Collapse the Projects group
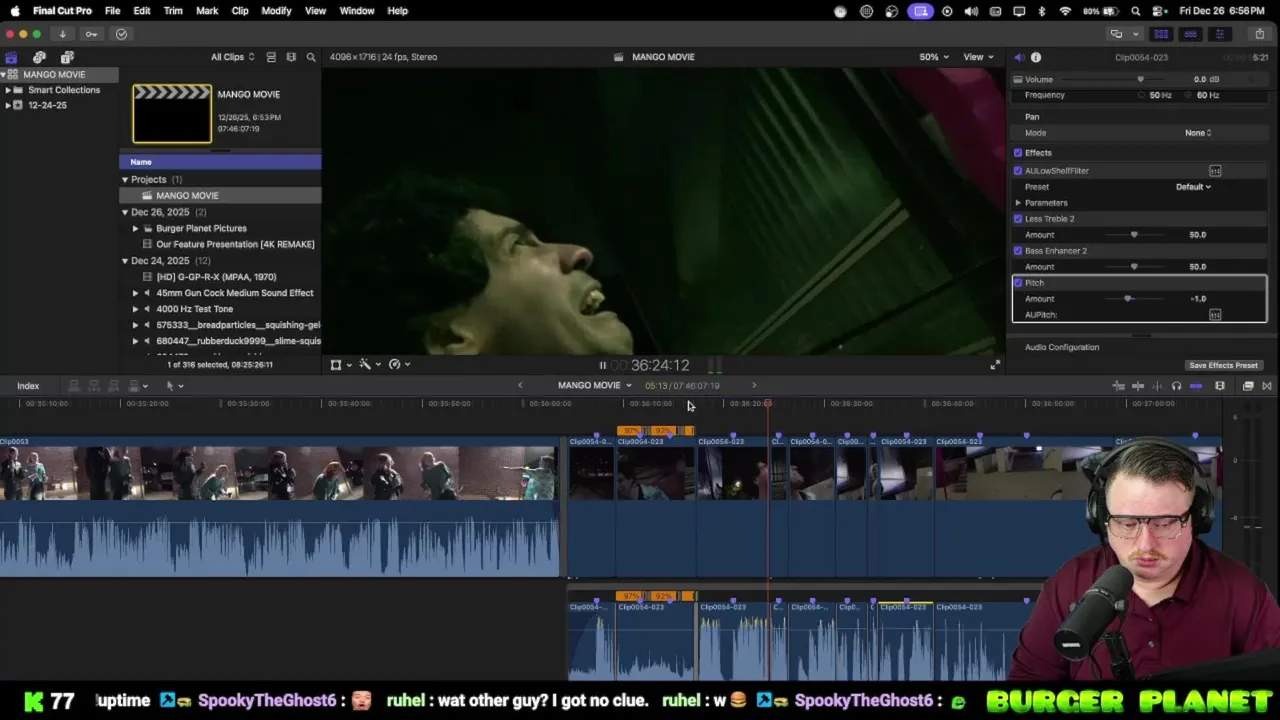The height and width of the screenshot is (720, 1280). point(125,180)
